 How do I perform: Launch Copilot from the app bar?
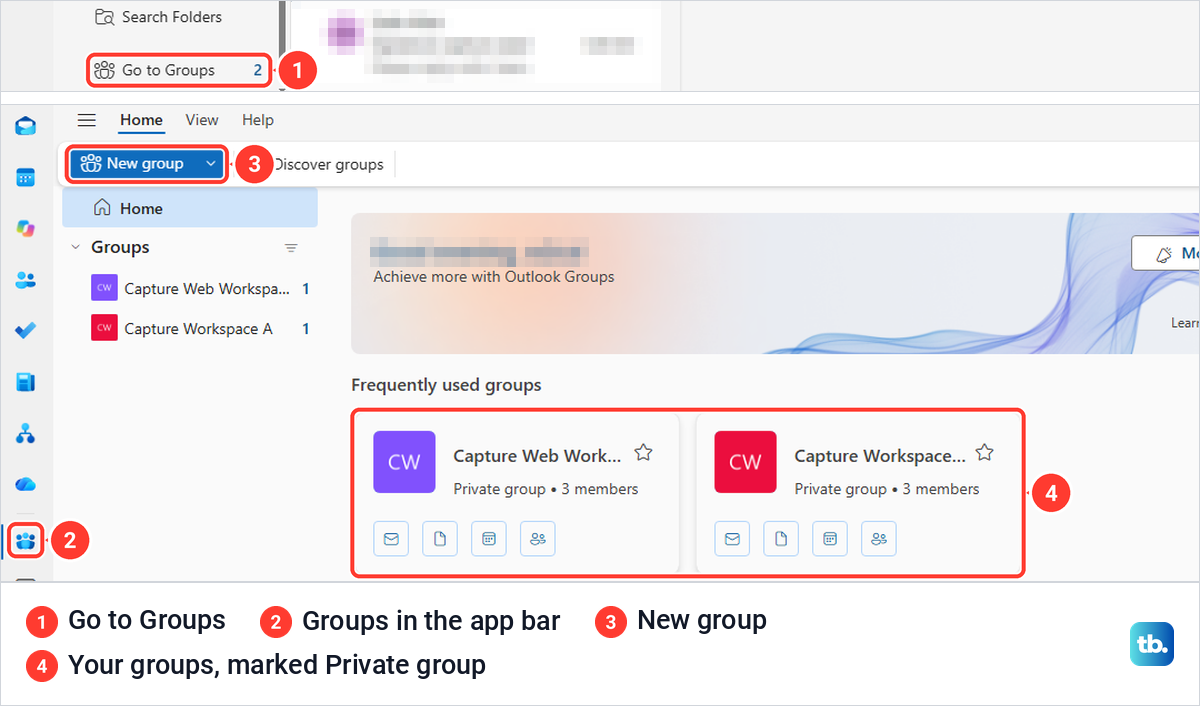(26, 229)
